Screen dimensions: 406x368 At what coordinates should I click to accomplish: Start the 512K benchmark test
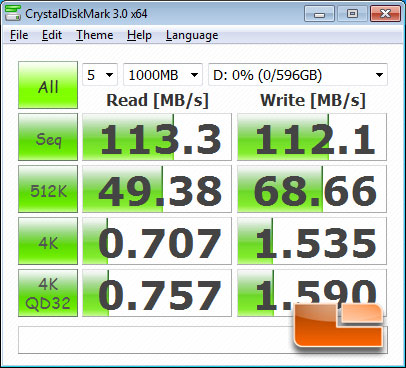(48, 189)
